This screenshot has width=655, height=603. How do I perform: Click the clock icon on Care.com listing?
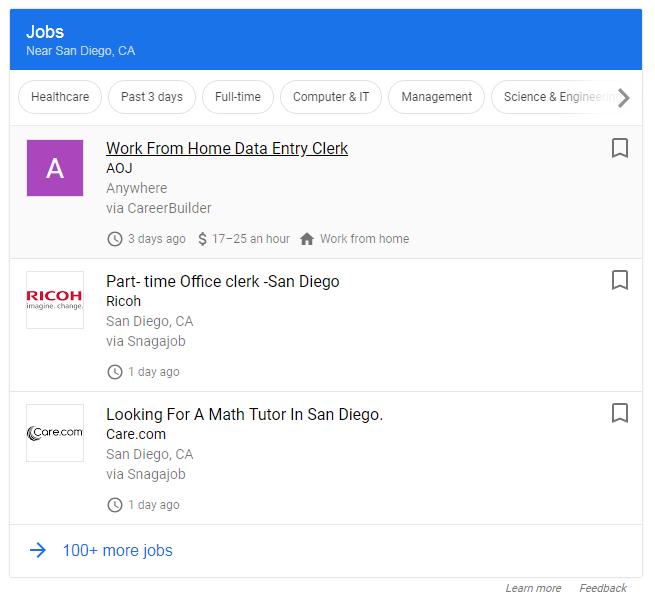click(x=115, y=505)
